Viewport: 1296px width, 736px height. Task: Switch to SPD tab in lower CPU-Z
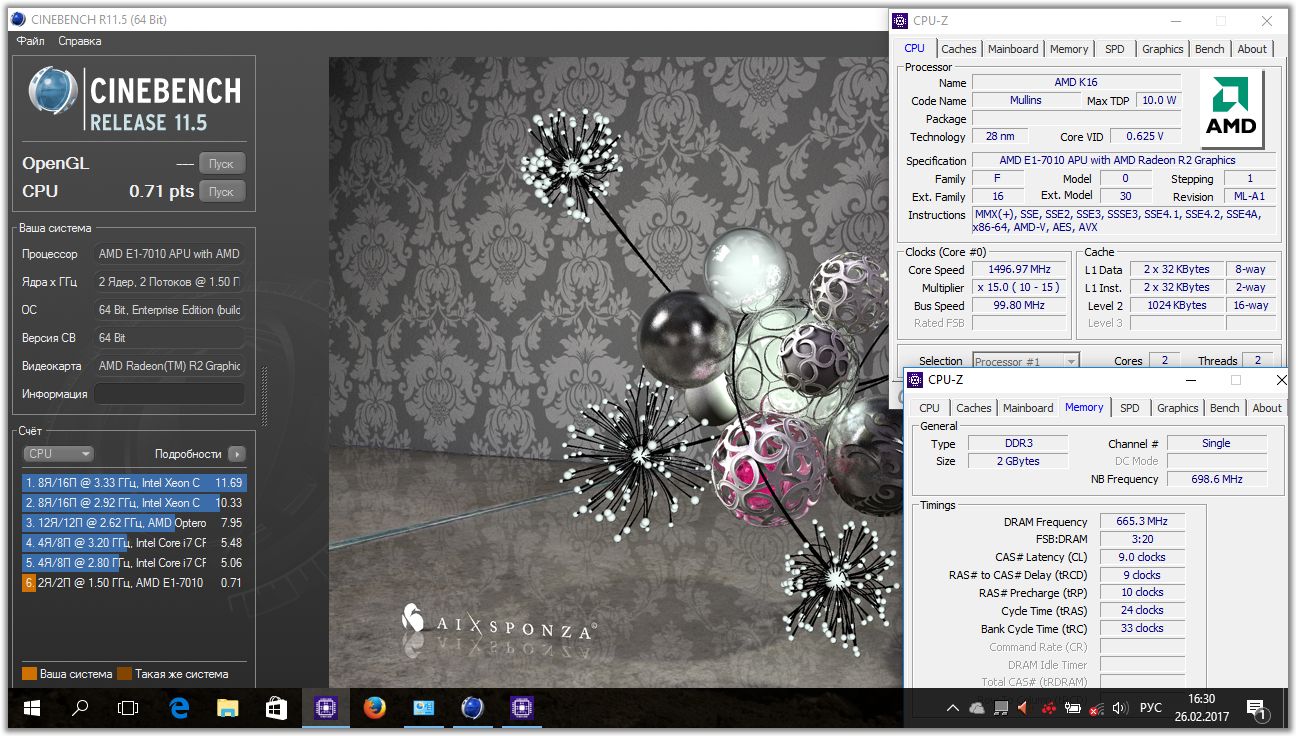(x=1130, y=408)
